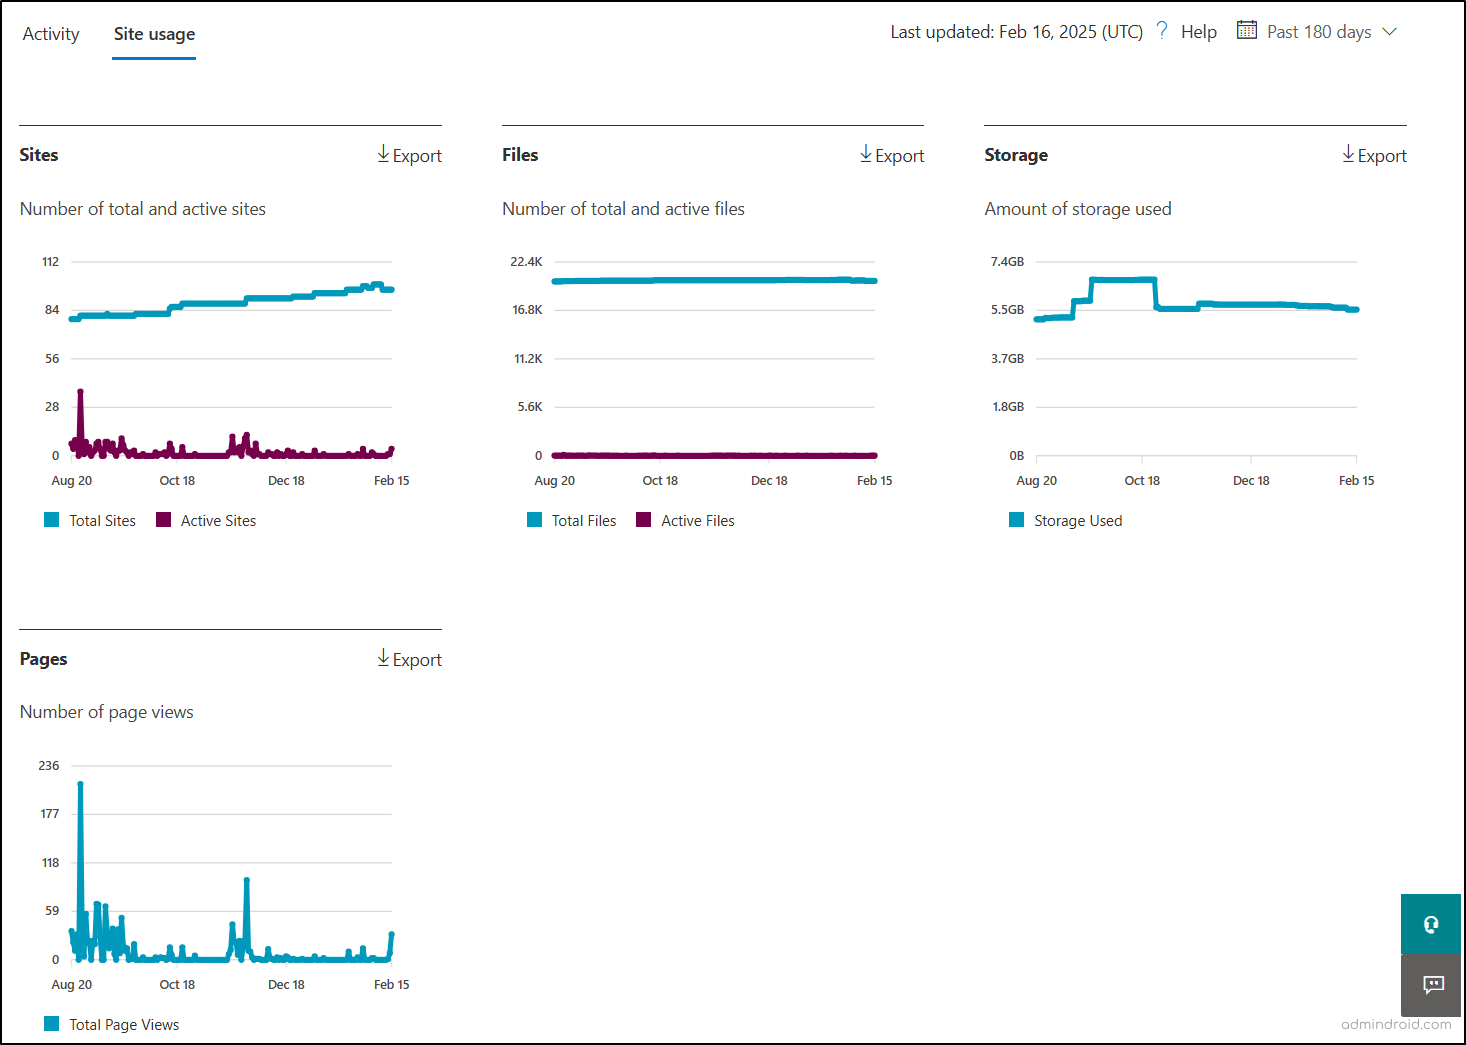The width and height of the screenshot is (1466, 1045).
Task: Click the question mark help icon
Action: pos(1161,30)
